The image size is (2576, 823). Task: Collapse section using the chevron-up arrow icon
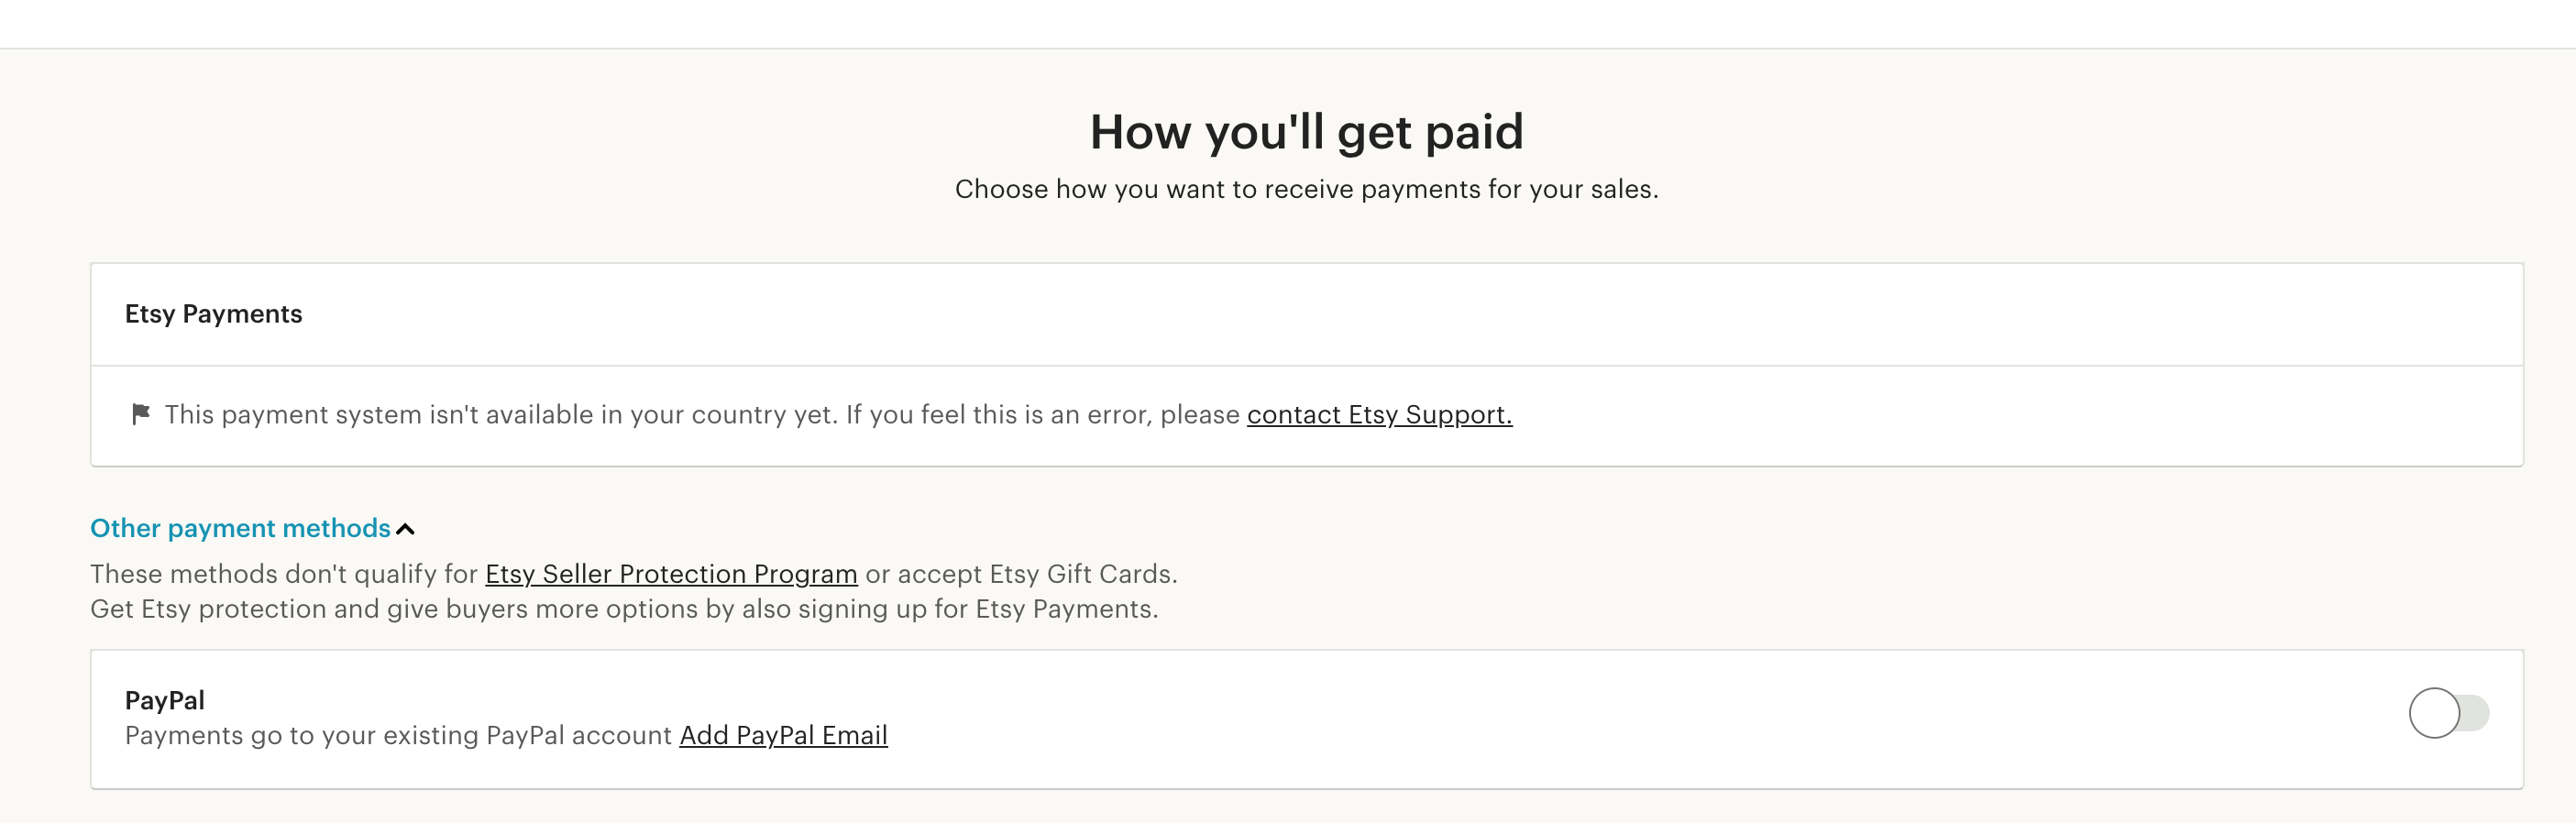(405, 529)
